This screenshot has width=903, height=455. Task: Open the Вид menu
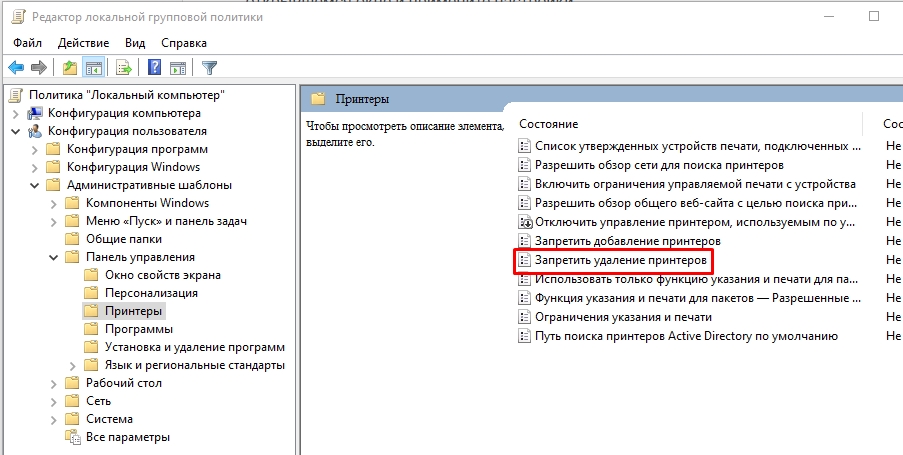(135, 43)
